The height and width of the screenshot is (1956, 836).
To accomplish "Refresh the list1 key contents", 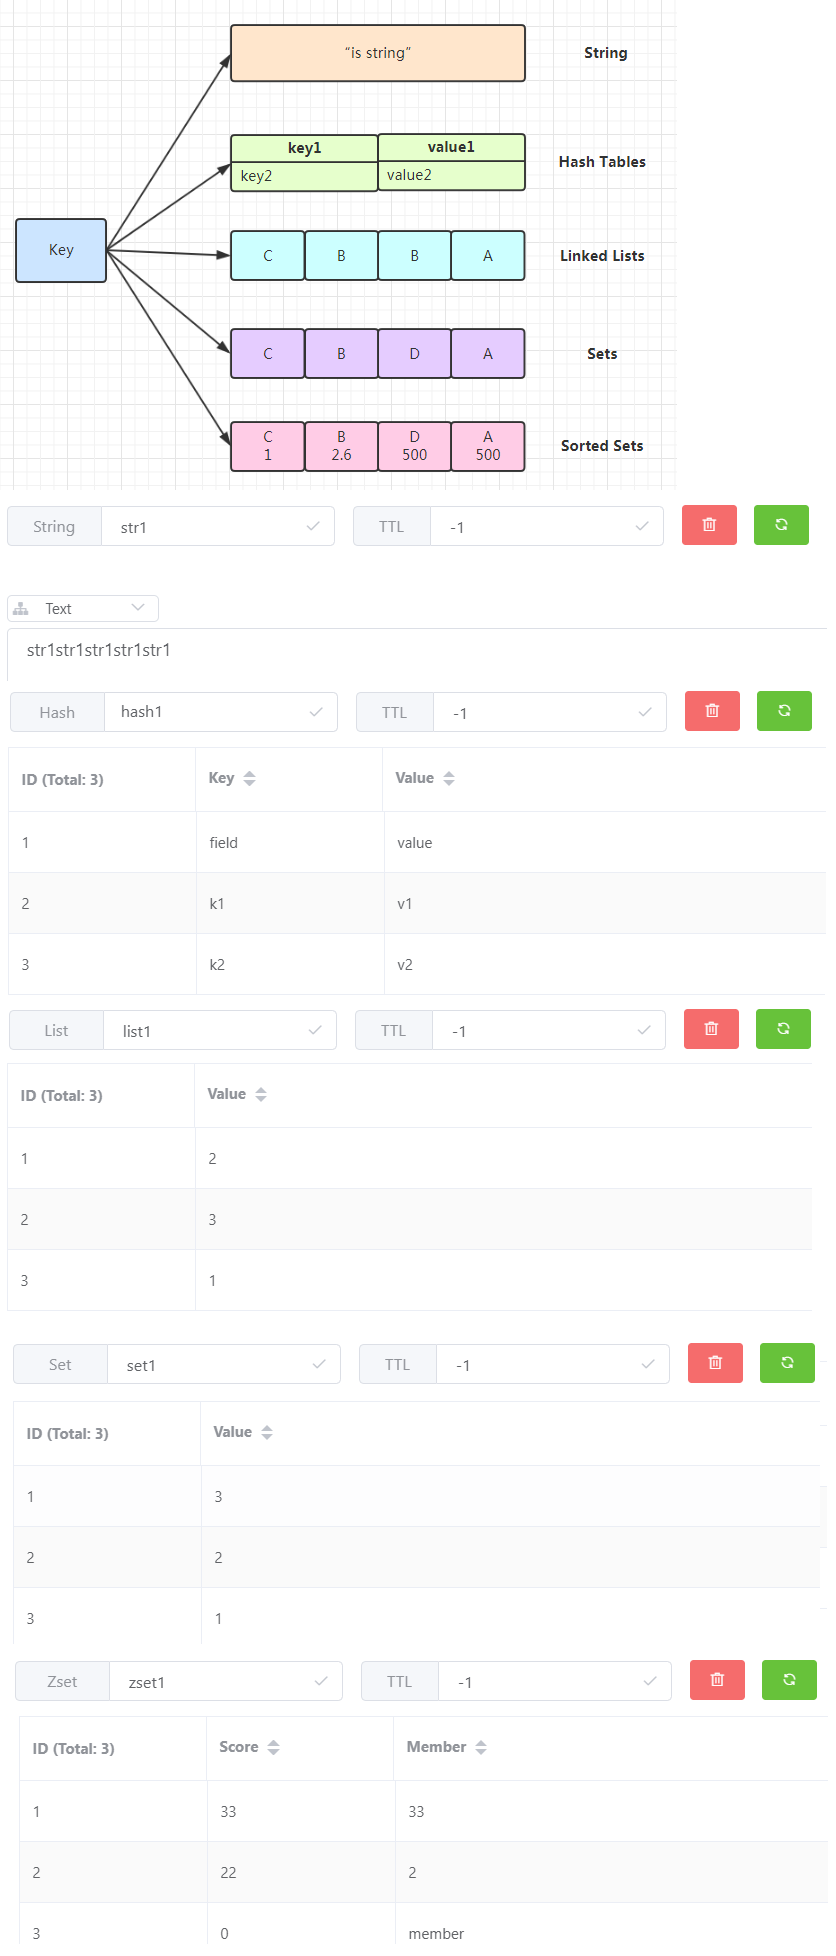I will (x=783, y=1029).
